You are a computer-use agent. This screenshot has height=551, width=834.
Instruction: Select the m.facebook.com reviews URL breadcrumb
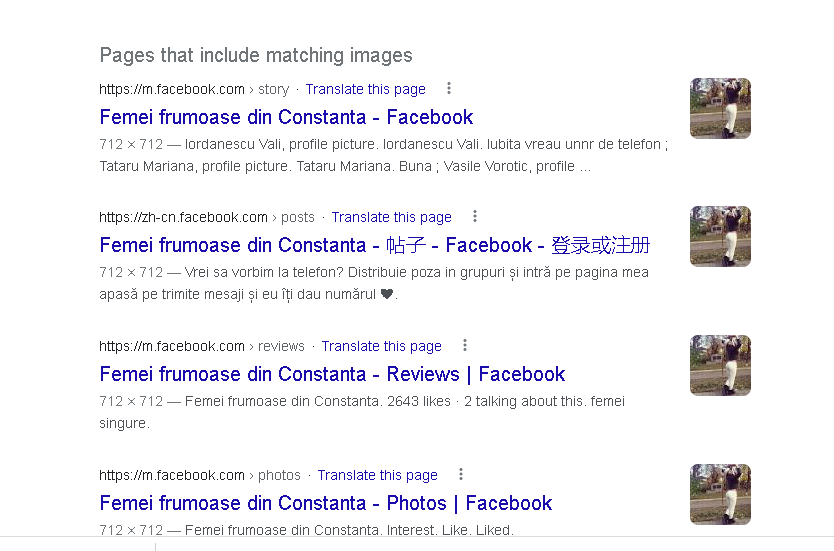tap(202, 346)
